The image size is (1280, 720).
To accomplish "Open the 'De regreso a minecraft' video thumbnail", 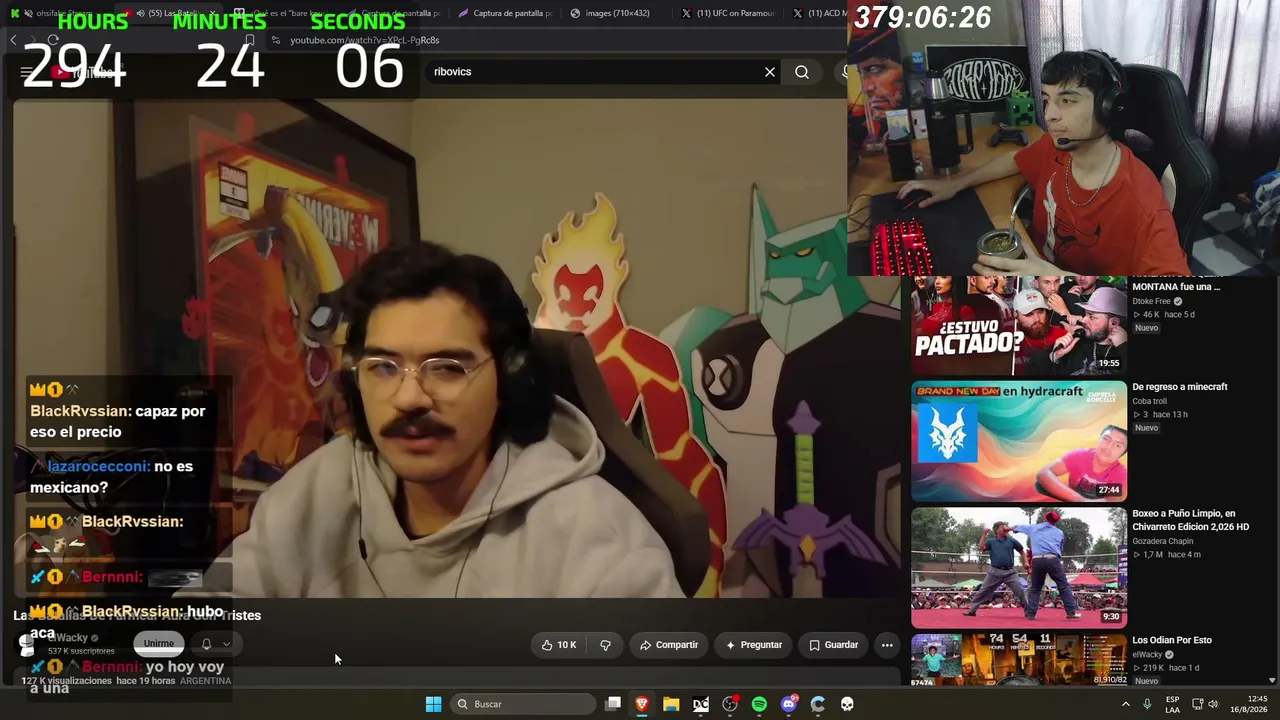I will 1018,441.
